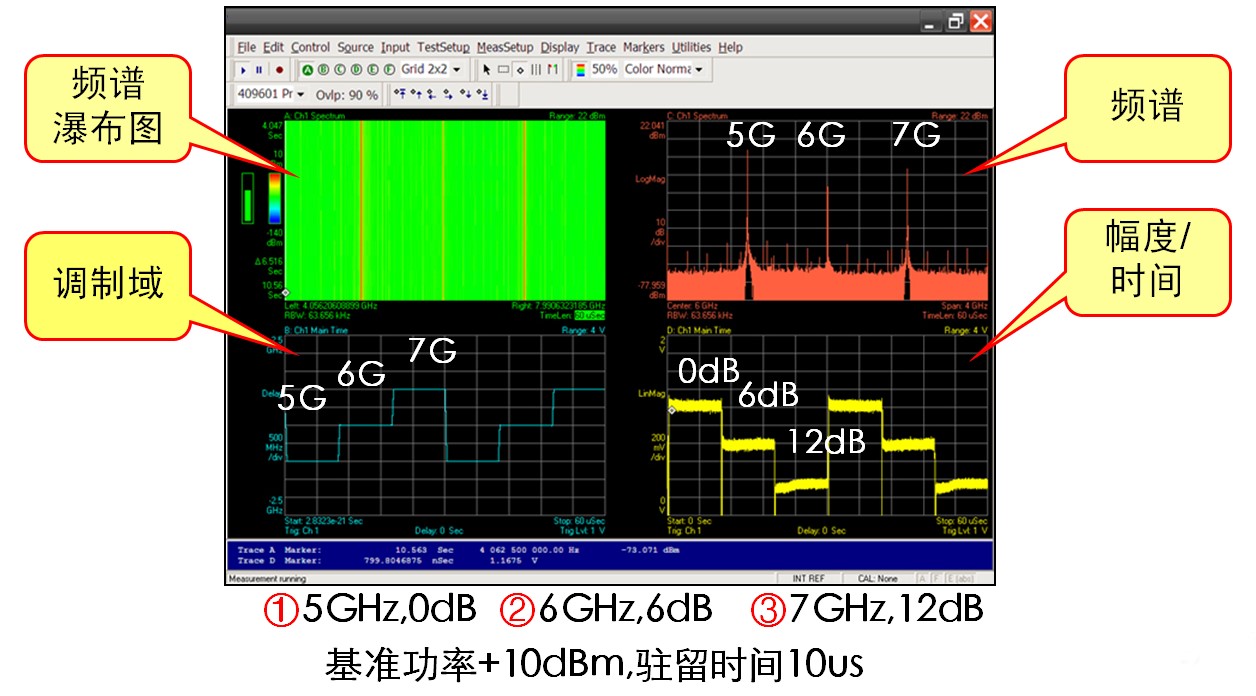Click the first marker-to-peak icon
1256x696 pixels.
point(400,95)
